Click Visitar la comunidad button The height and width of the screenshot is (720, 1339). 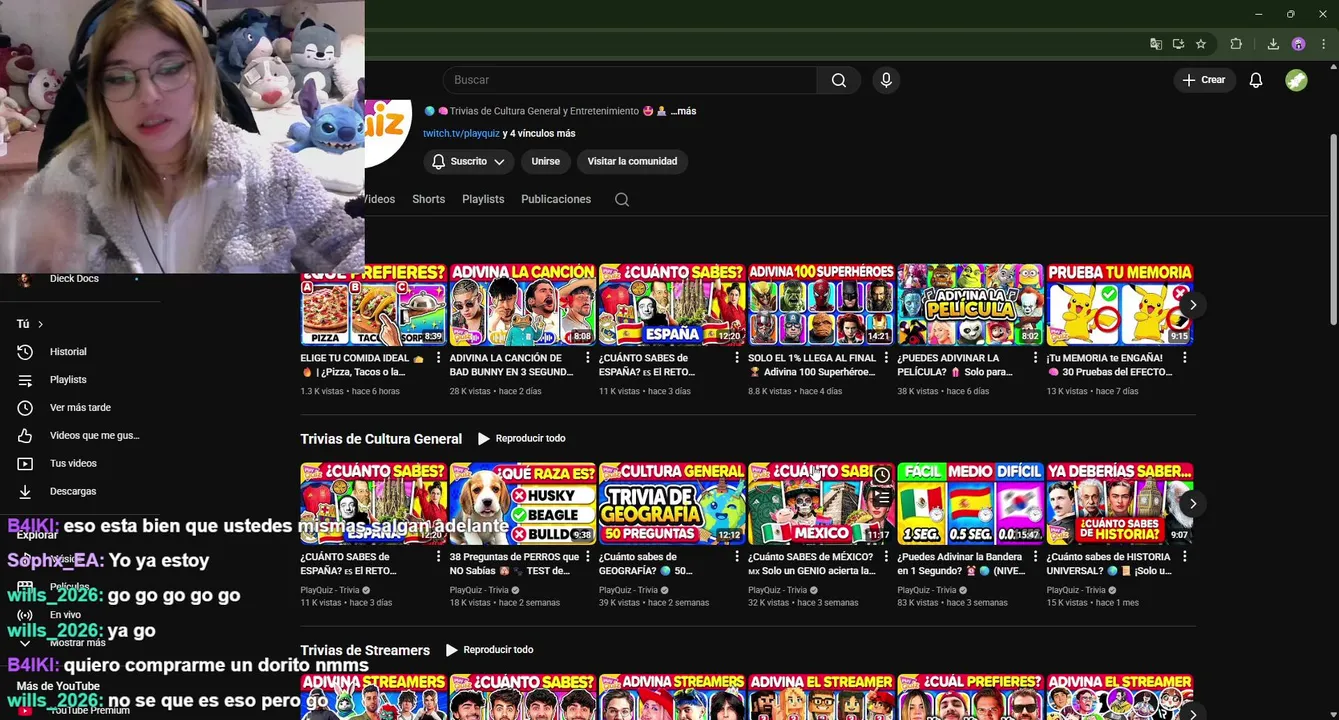point(632,161)
